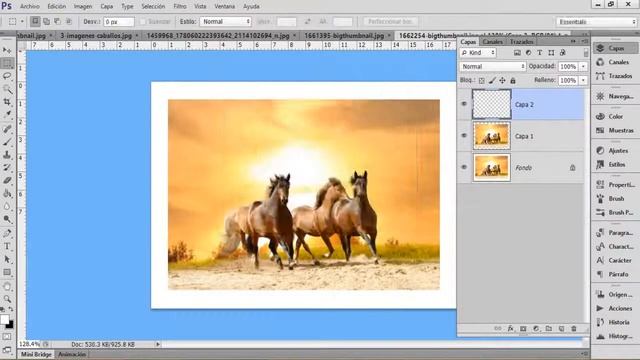Select the History Brush tool
Image resolution: width=640 pixels, height=360 pixels.
pos(7,167)
